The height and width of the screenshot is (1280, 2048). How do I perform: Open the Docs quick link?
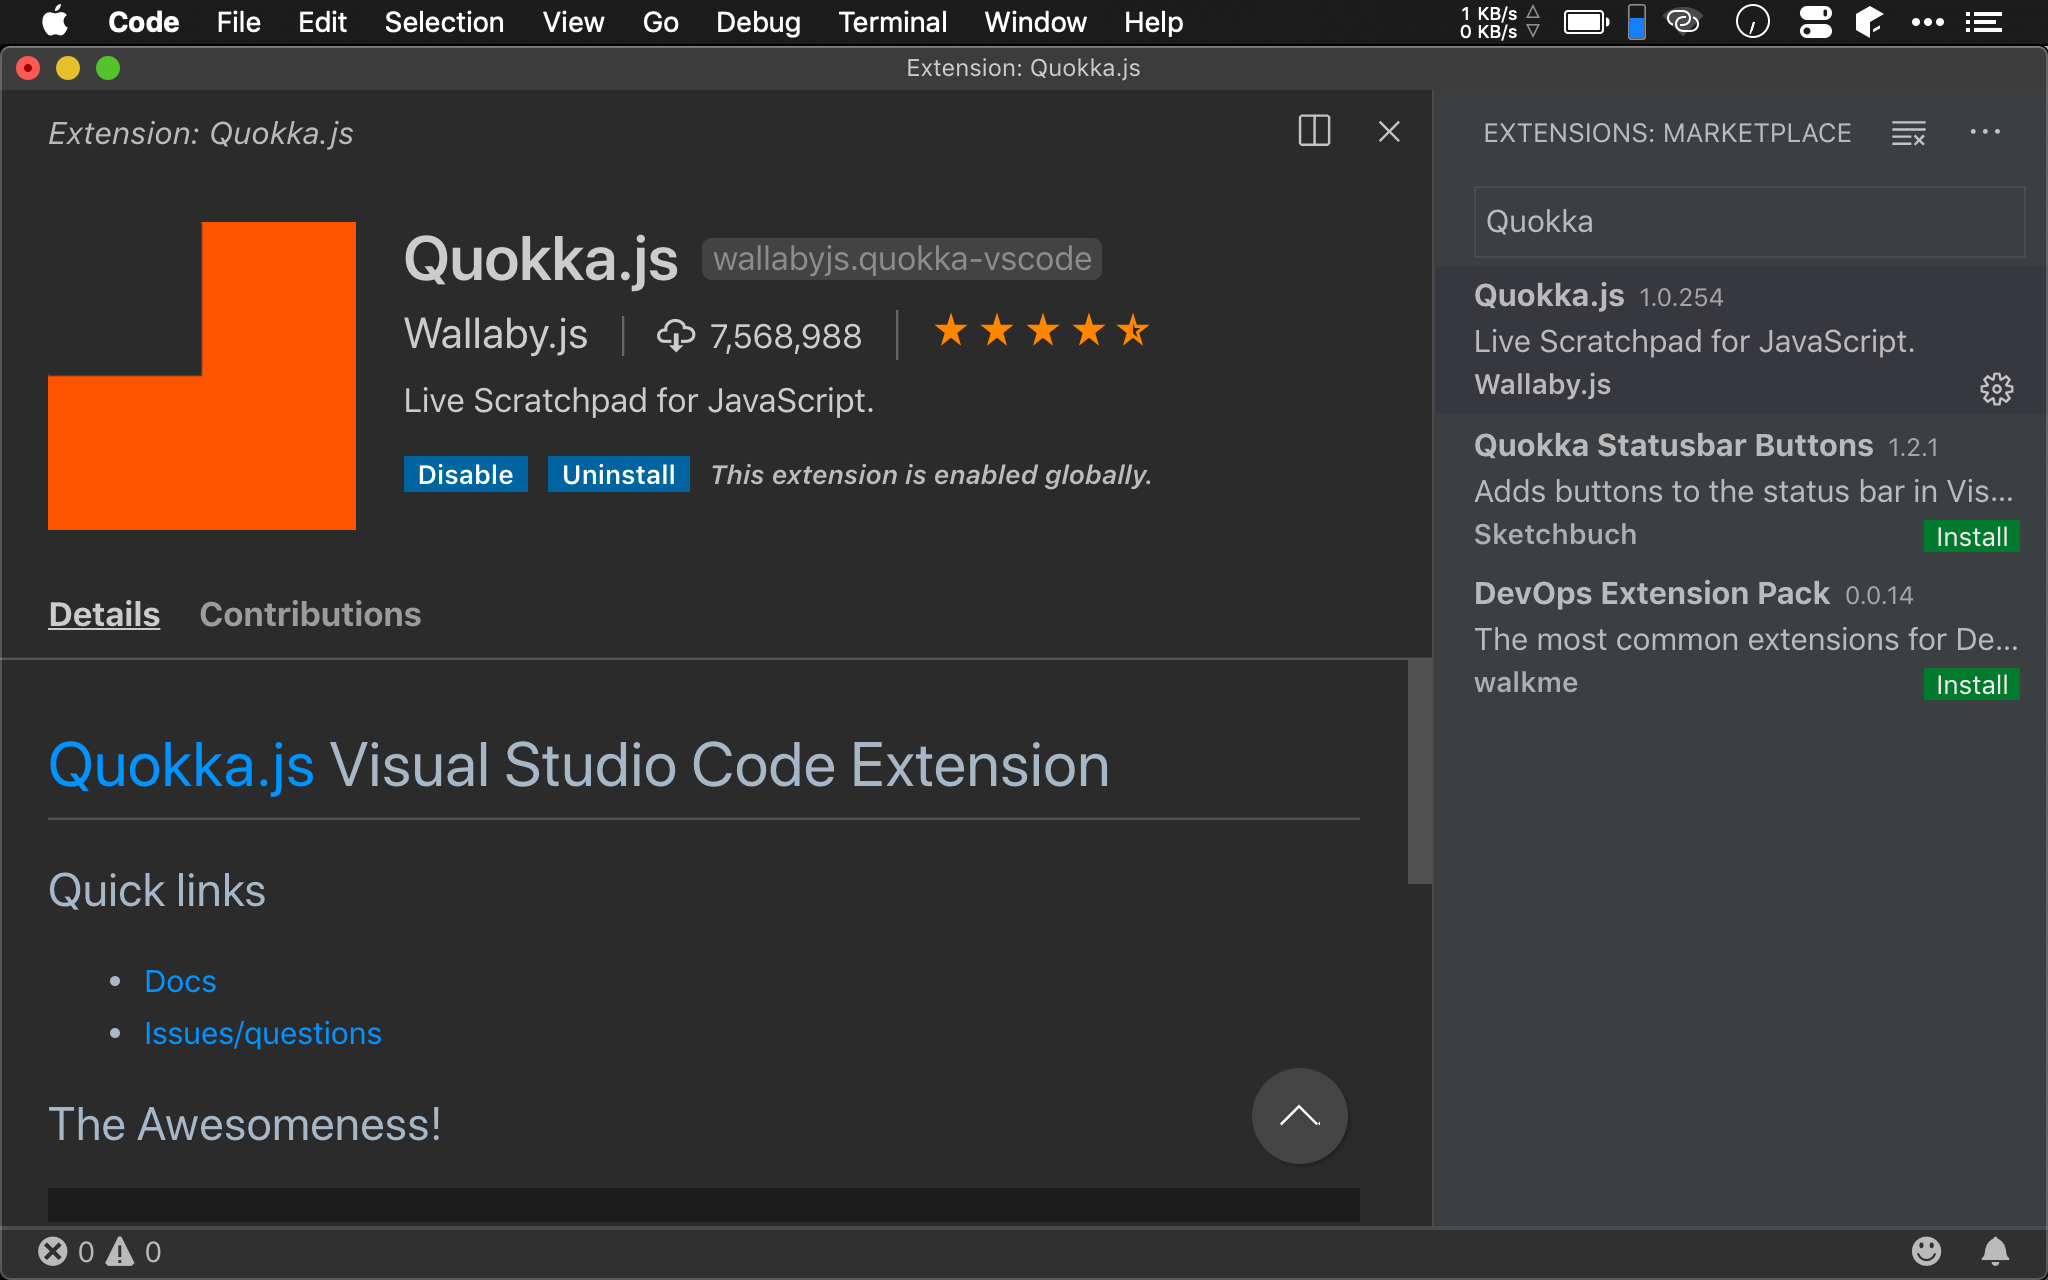(180, 981)
